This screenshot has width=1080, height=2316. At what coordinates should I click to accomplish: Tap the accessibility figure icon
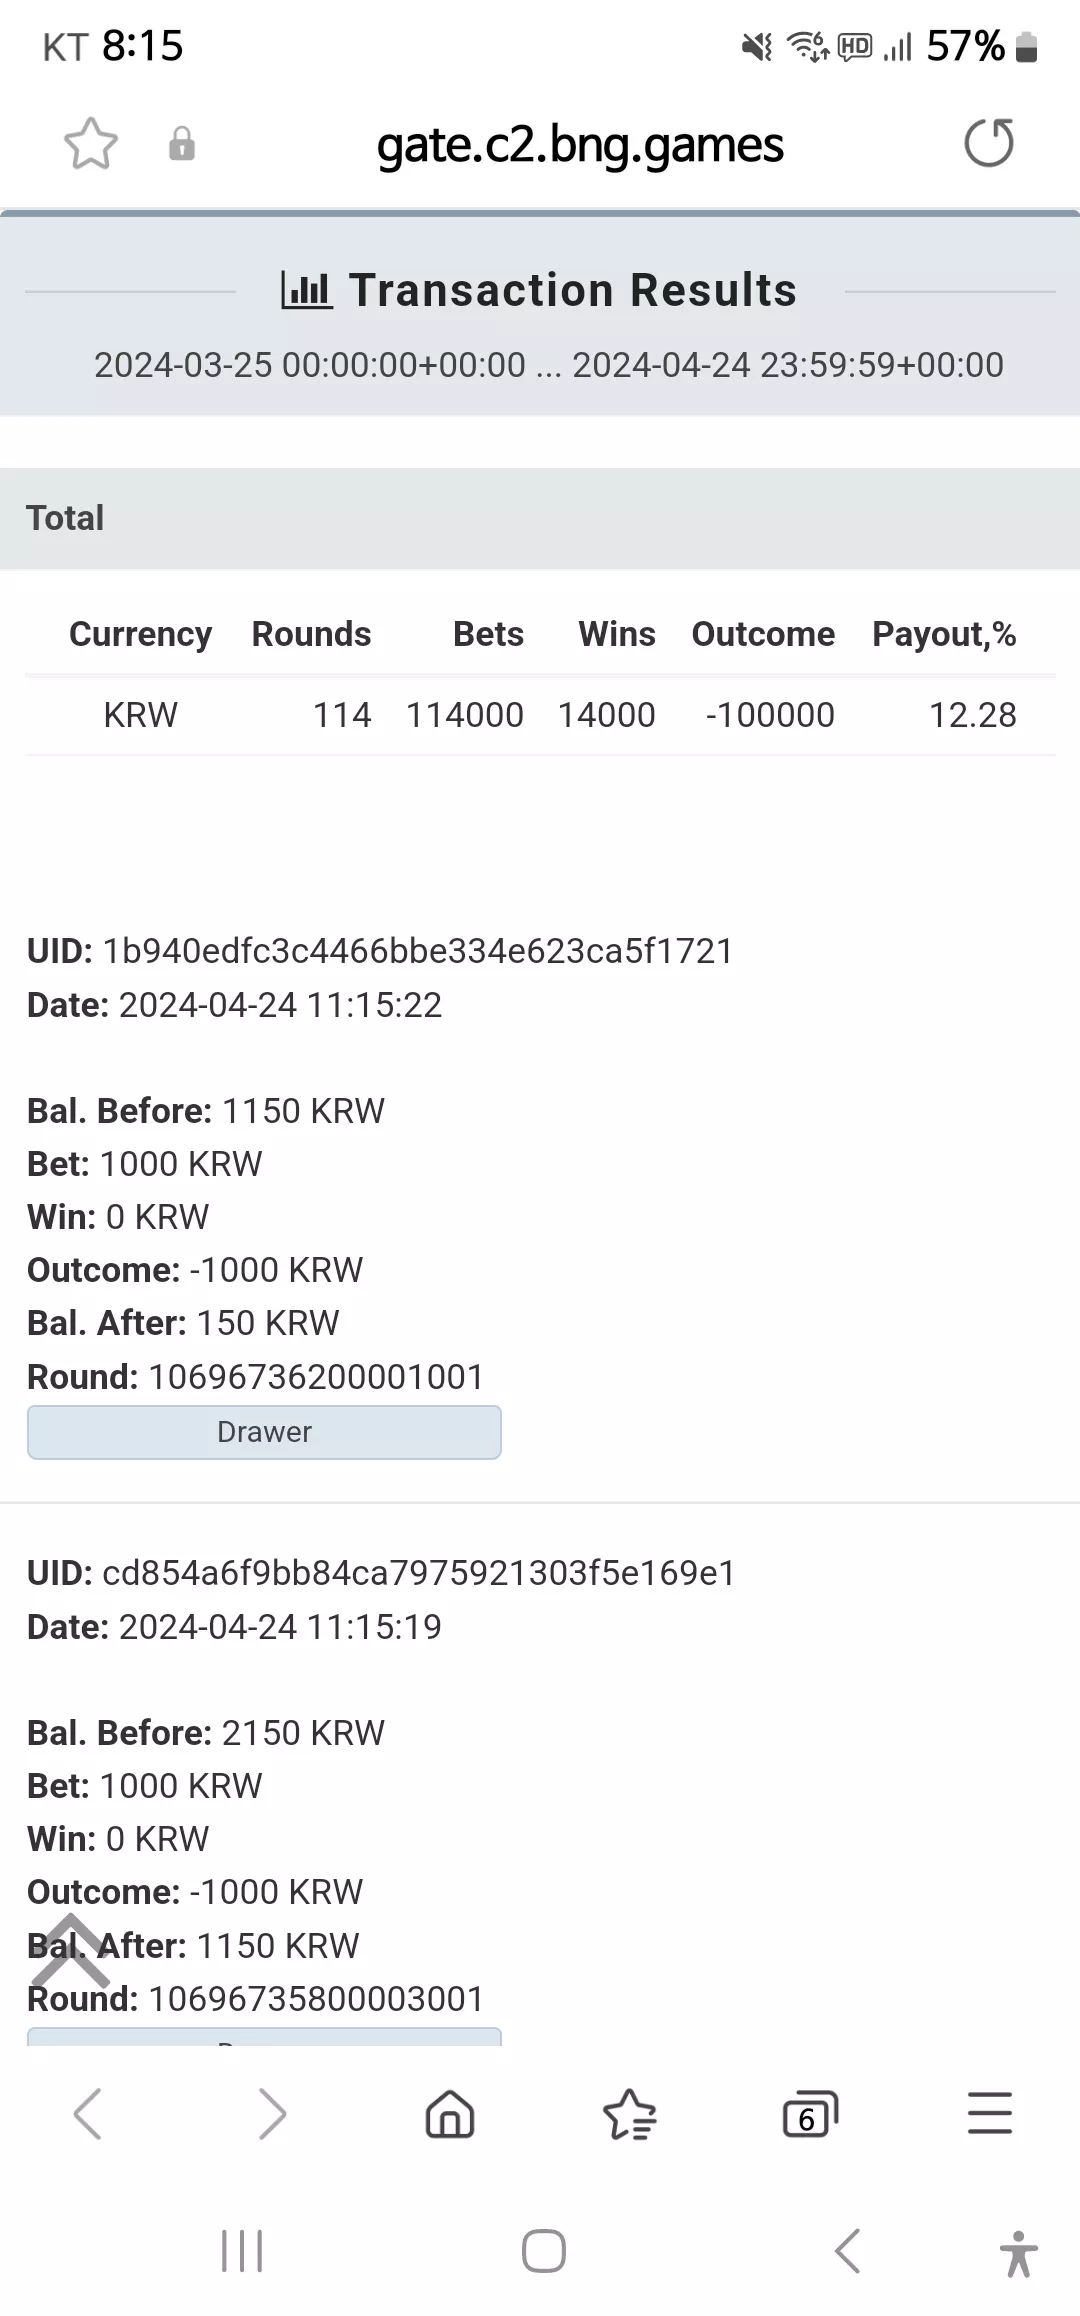click(x=1018, y=2254)
